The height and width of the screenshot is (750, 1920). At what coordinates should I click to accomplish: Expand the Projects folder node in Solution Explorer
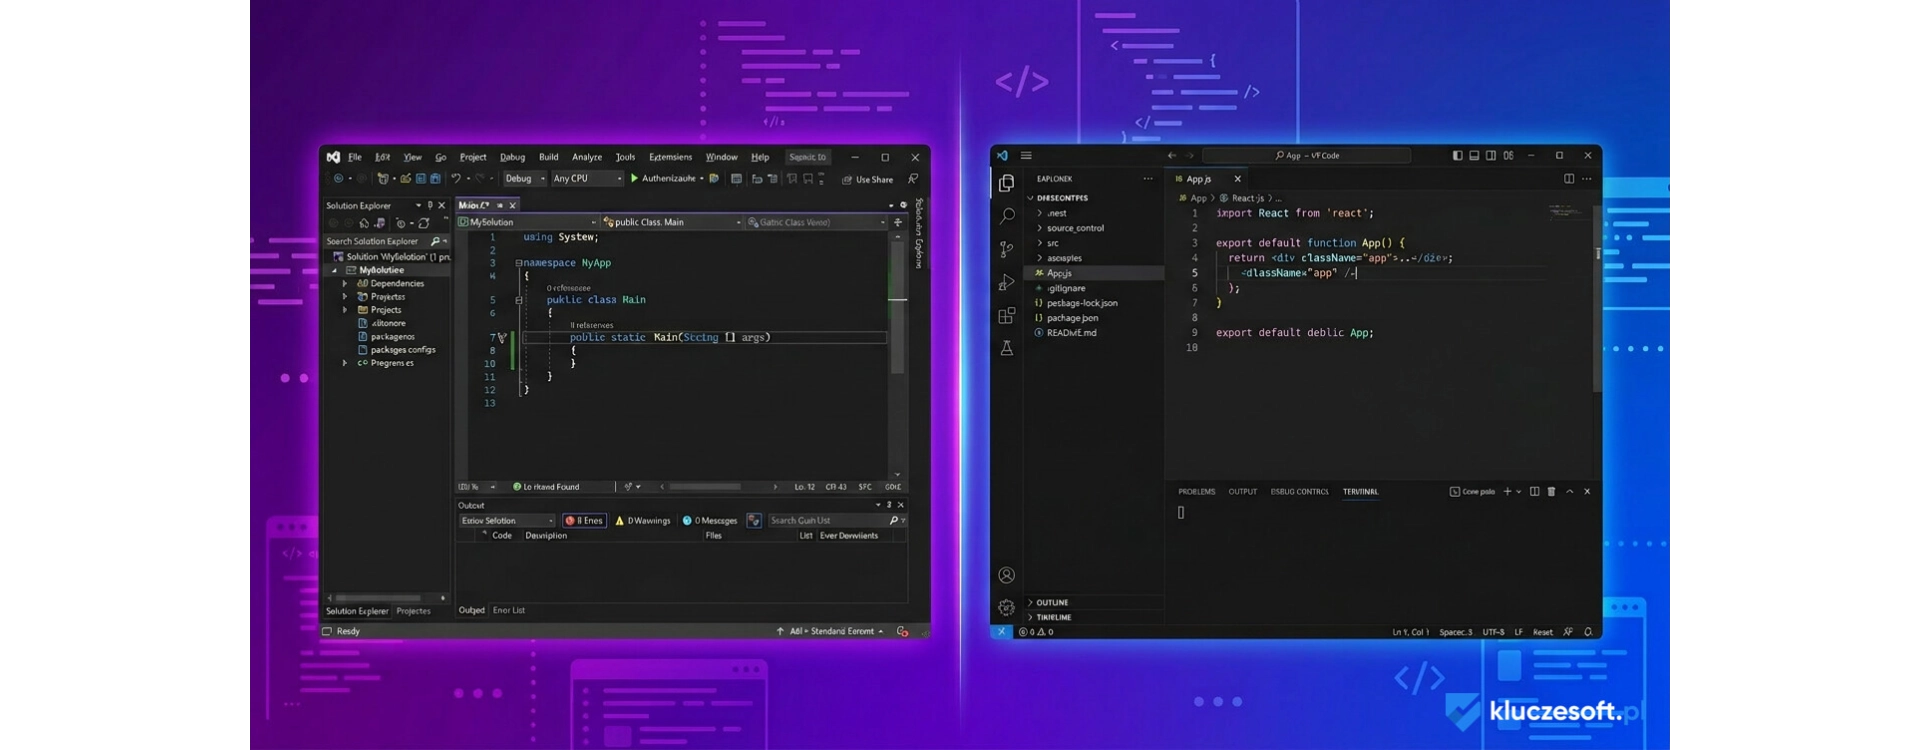(345, 310)
